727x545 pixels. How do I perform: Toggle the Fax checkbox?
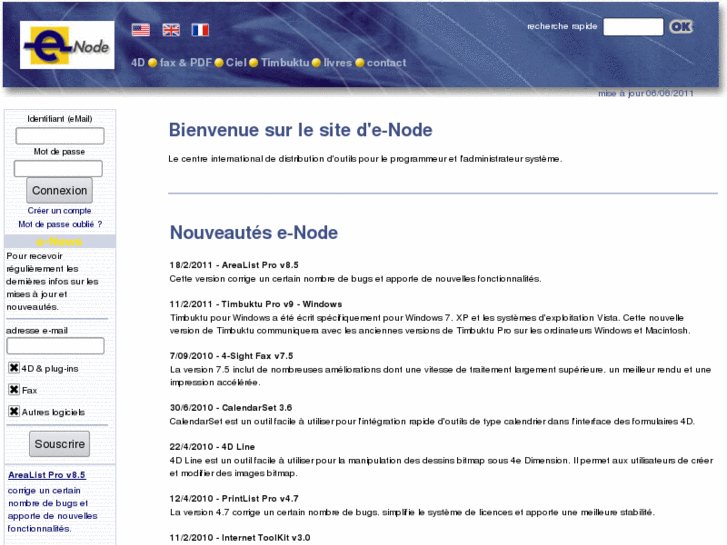click(14, 390)
